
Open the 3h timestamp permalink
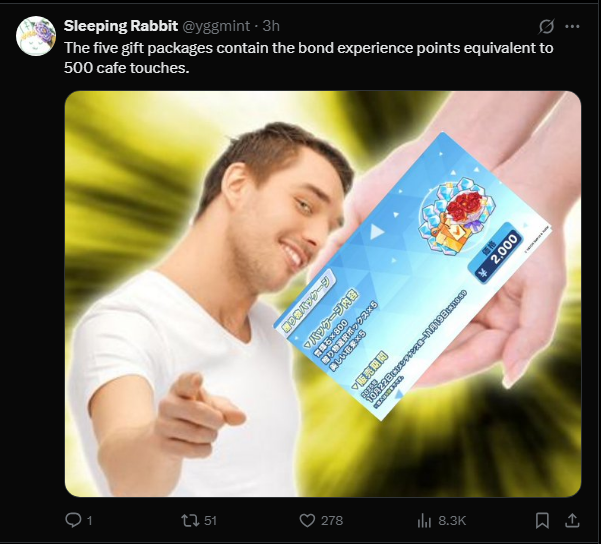point(271,26)
